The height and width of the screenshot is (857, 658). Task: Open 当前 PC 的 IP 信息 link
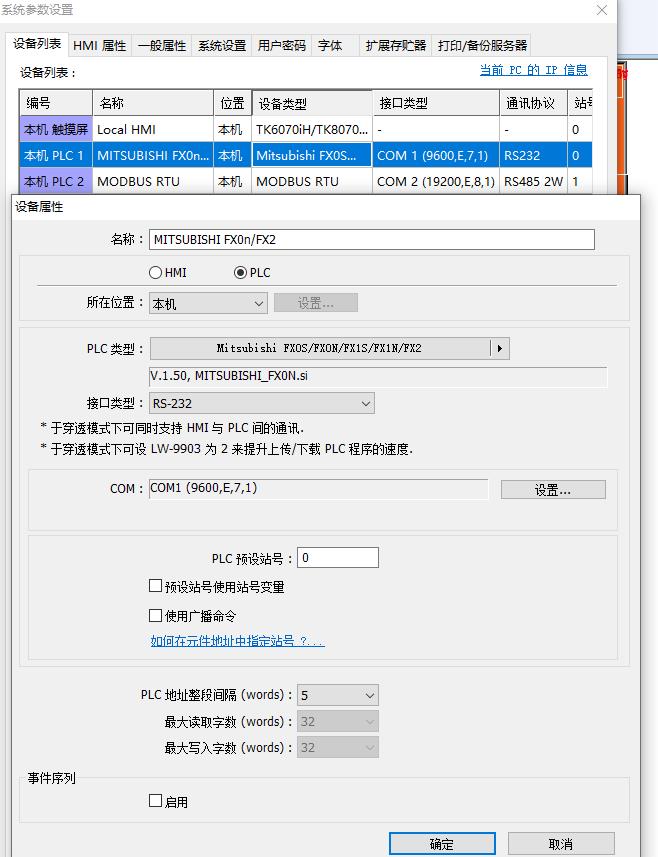533,70
